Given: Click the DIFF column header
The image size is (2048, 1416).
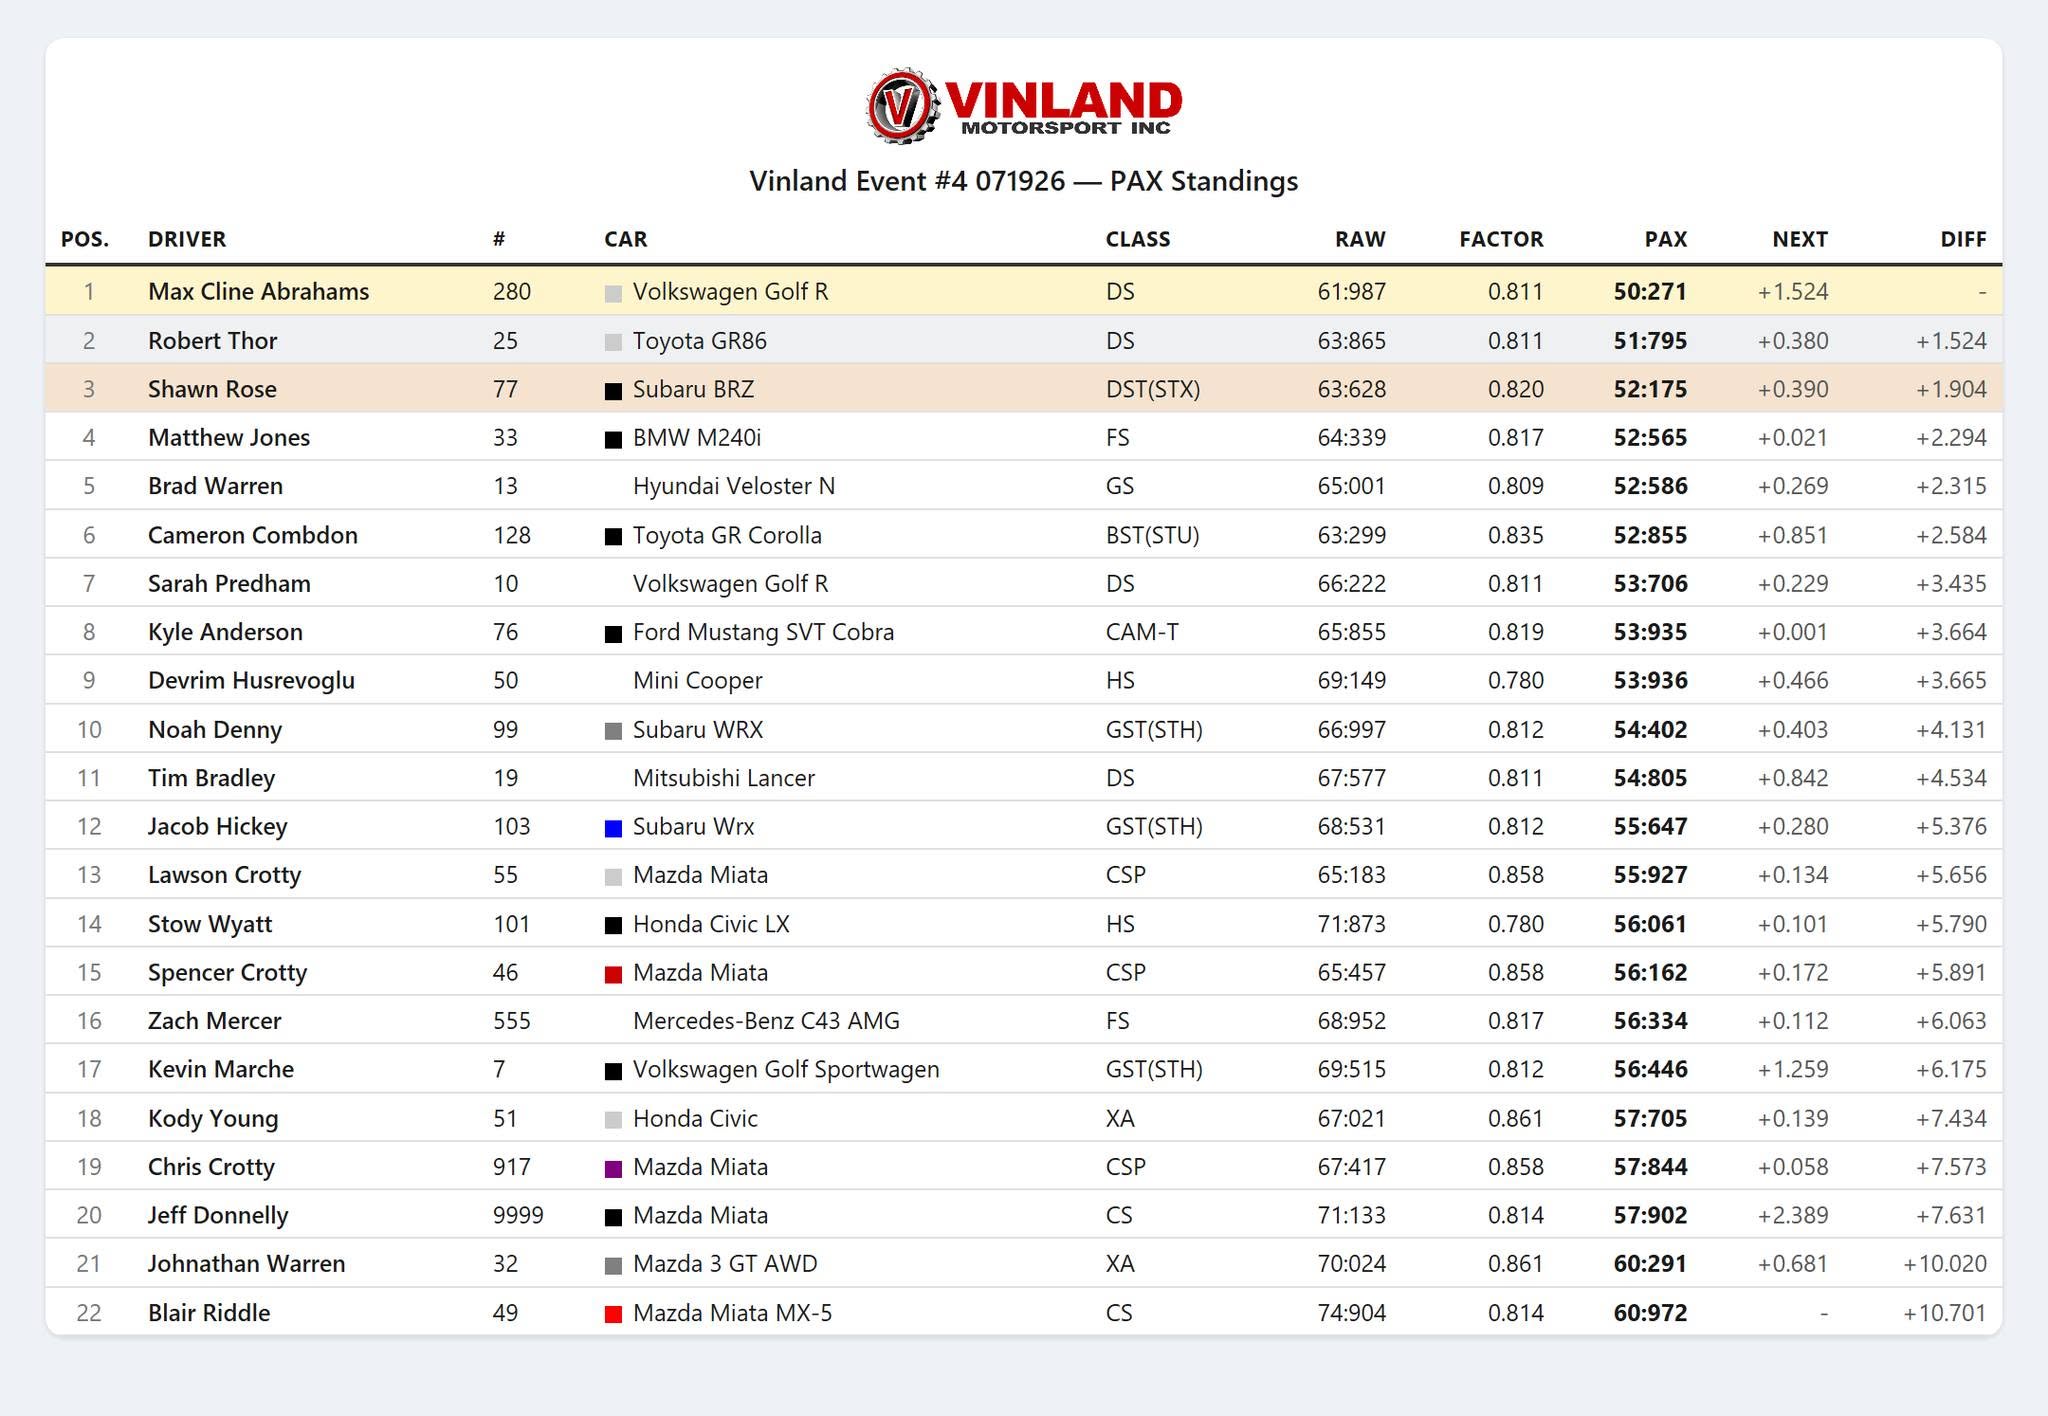Looking at the screenshot, I should 1963,239.
